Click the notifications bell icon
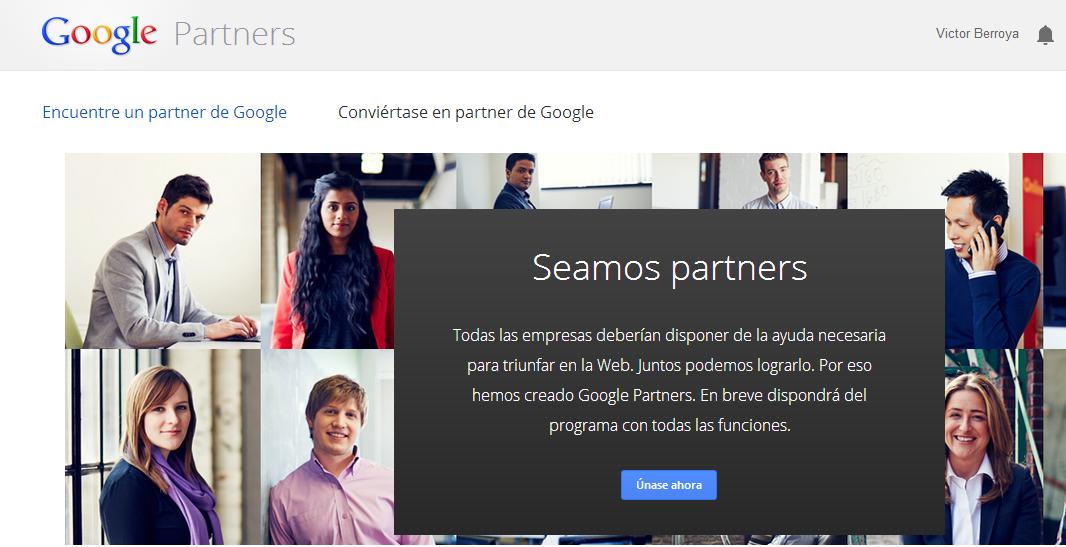Viewport: 1066px width, 547px height. point(1045,35)
